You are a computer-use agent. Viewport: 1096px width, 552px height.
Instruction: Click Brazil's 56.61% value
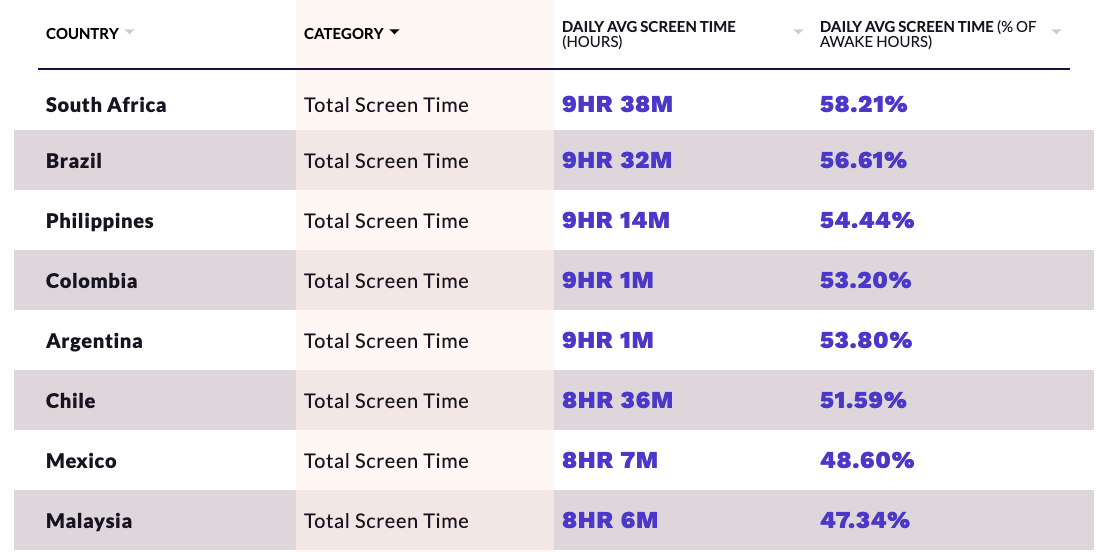[863, 161]
